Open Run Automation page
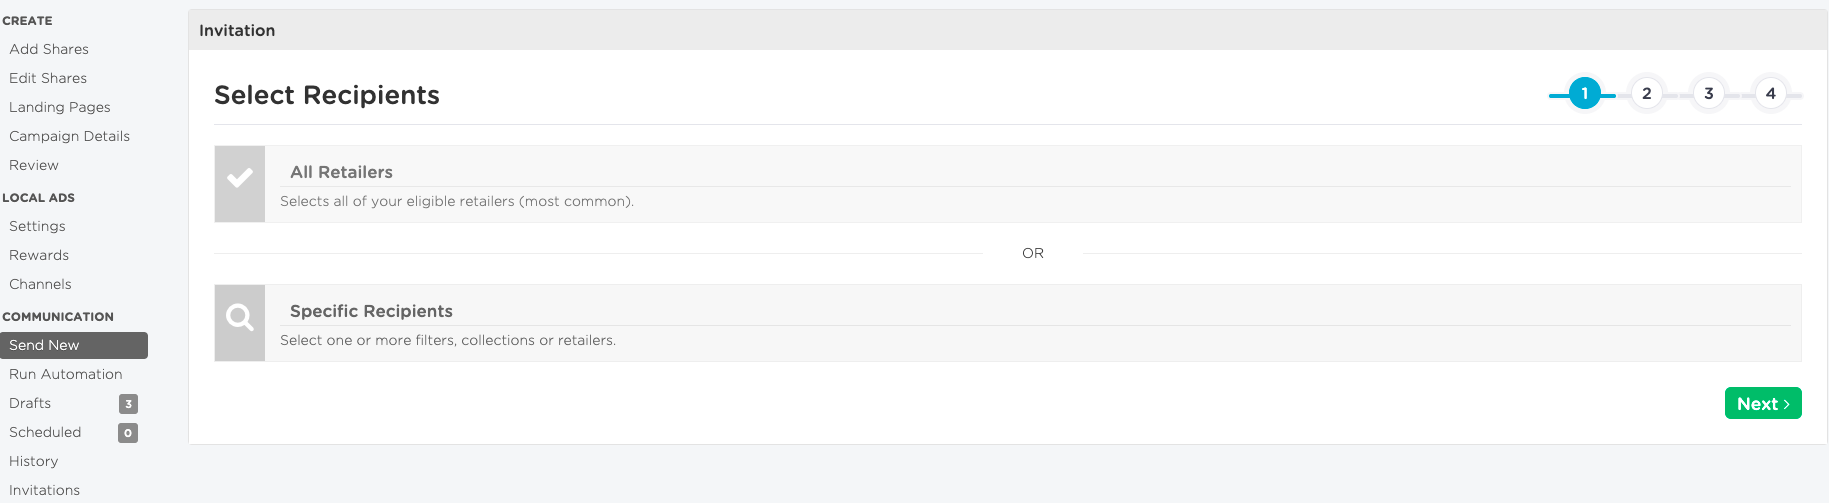This screenshot has width=1829, height=503. tap(66, 374)
